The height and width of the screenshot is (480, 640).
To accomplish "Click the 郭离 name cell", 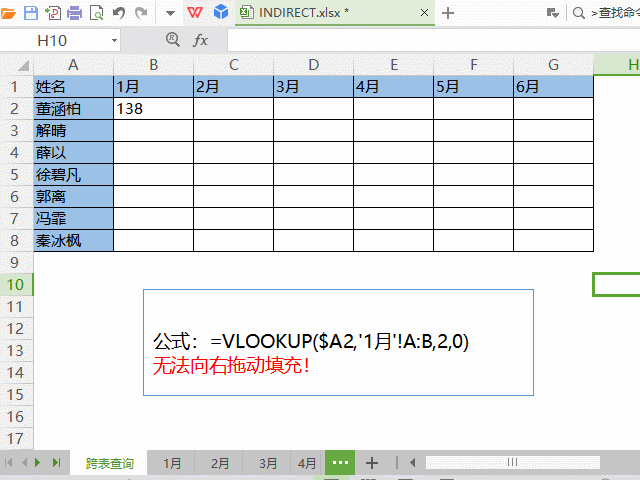I will (x=73, y=197).
